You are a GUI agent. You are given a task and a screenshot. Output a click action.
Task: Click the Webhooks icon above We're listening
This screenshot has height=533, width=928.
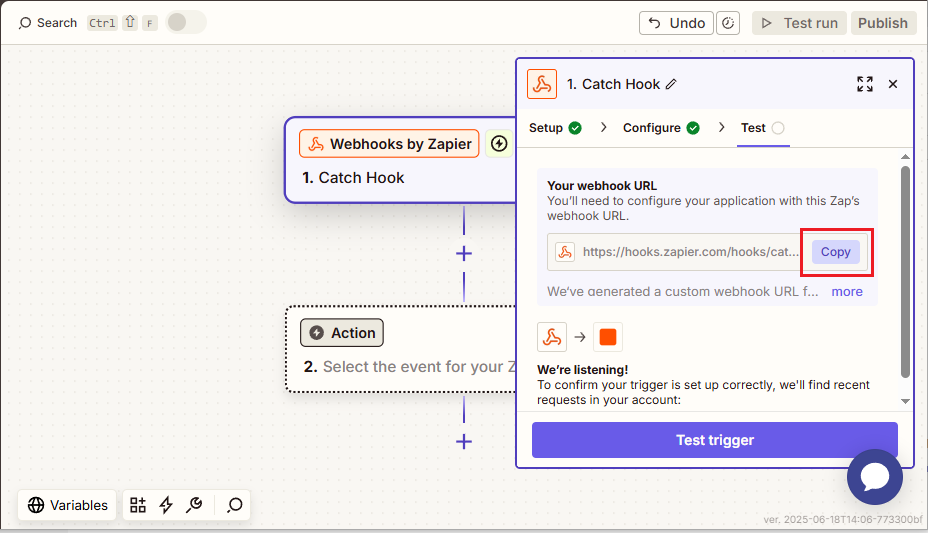pyautogui.click(x=552, y=337)
